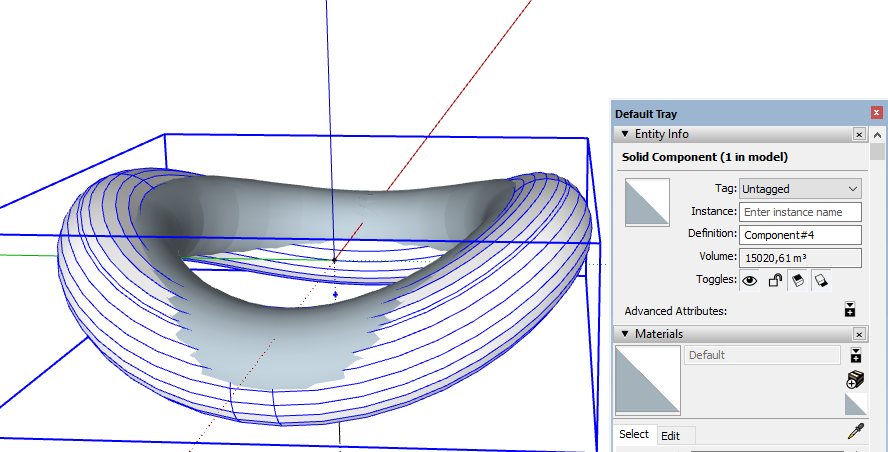Click the Default material name field

pyautogui.click(x=762, y=355)
